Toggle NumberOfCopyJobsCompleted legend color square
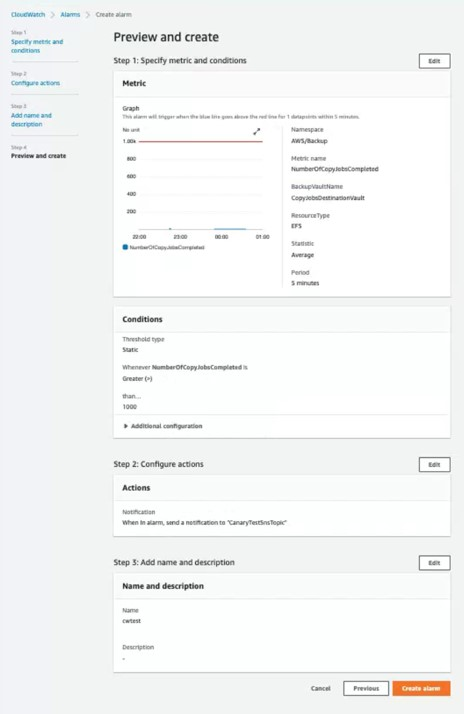 pos(125,247)
